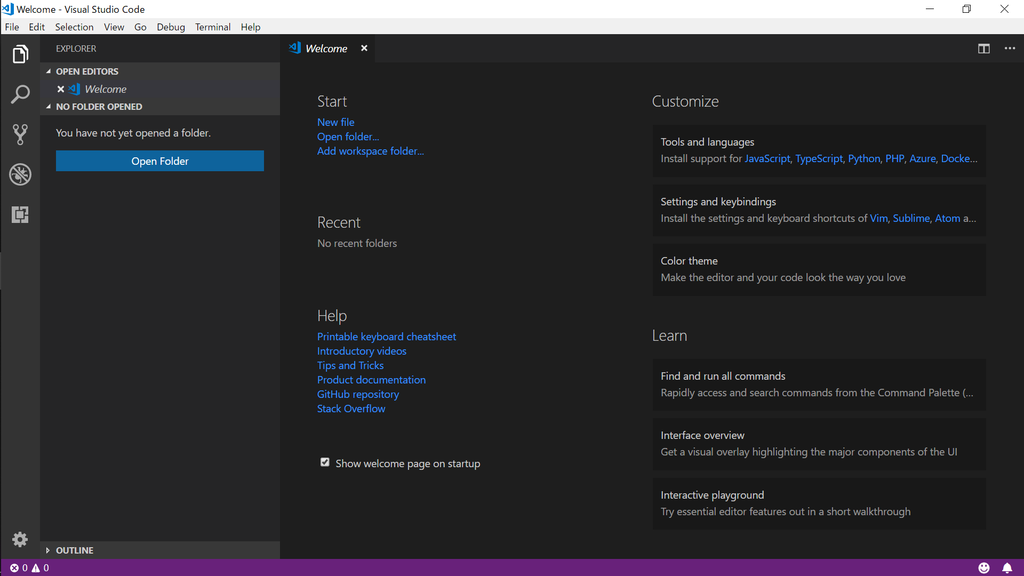
Task: Open the editor More Actions ellipsis
Action: 1010,48
